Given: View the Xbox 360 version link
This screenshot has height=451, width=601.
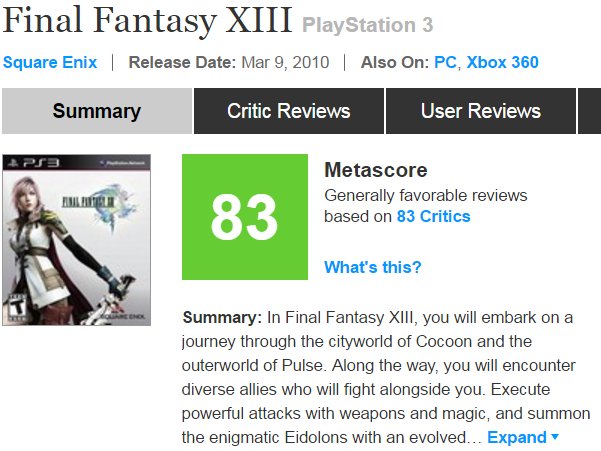Looking at the screenshot, I should [502, 62].
